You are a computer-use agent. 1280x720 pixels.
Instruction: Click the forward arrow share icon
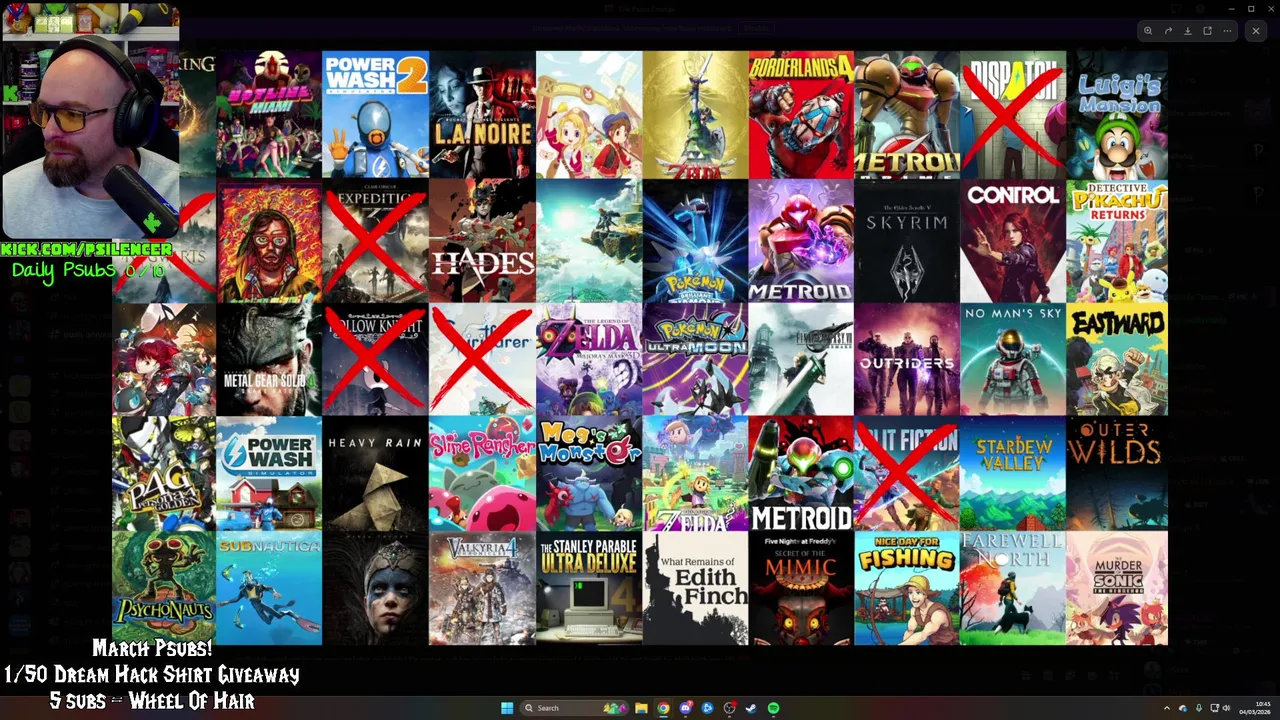[x=1168, y=31]
